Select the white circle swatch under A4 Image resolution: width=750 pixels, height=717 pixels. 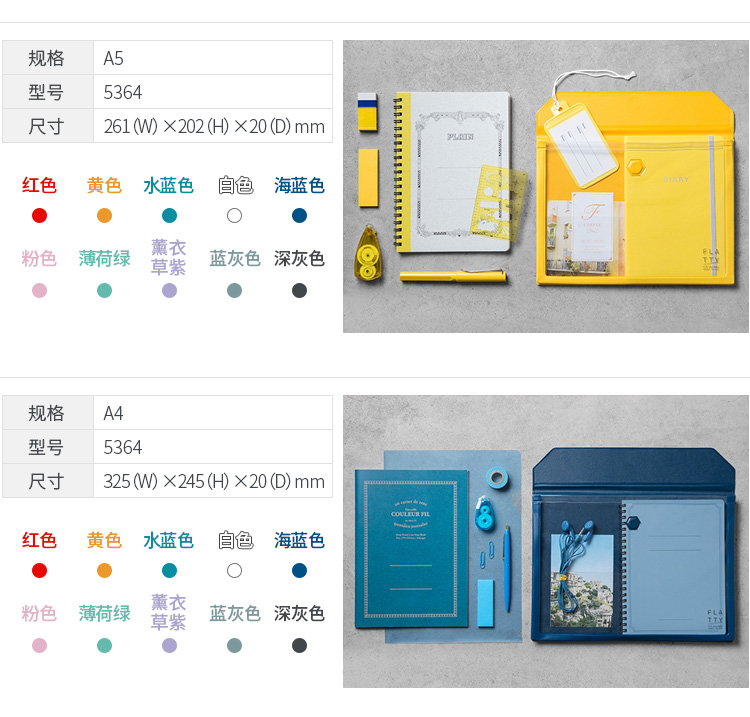tap(234, 571)
